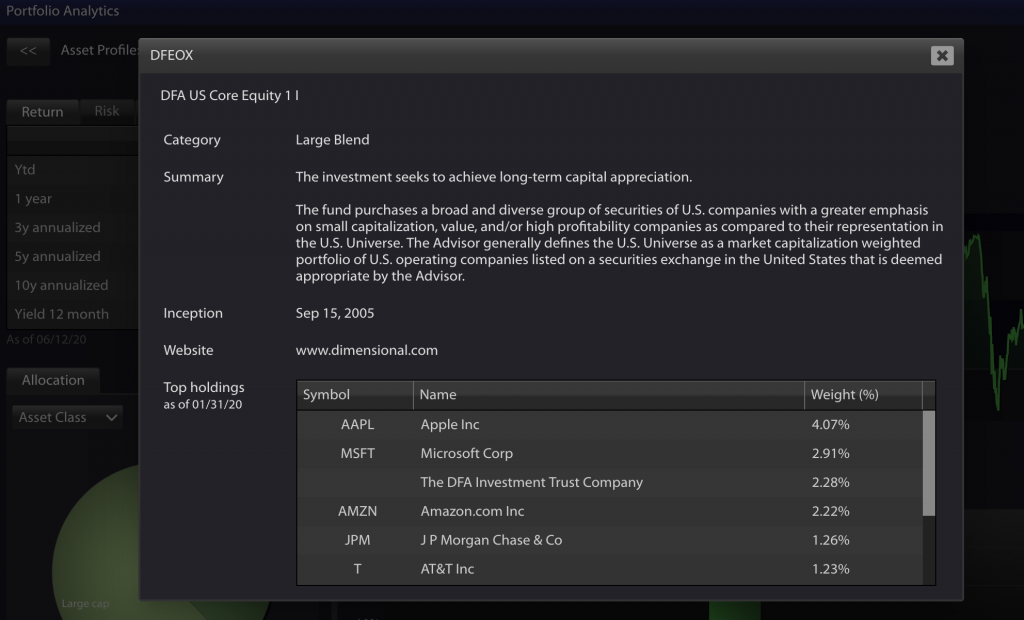The height and width of the screenshot is (620, 1024).
Task: Expand the Asset Class dropdown
Action: 67,417
